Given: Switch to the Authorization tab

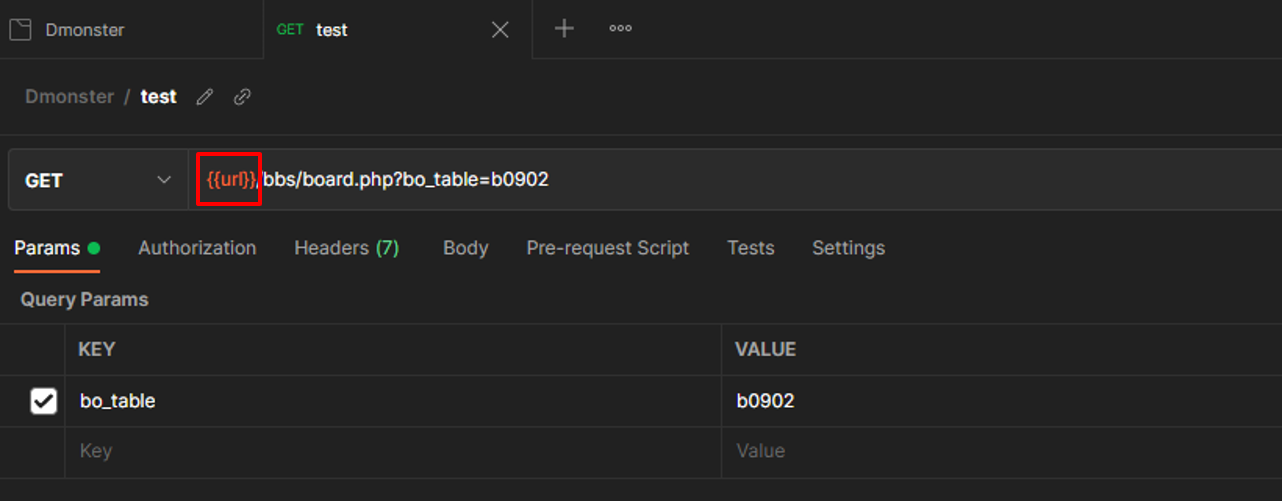Looking at the screenshot, I should pos(197,248).
